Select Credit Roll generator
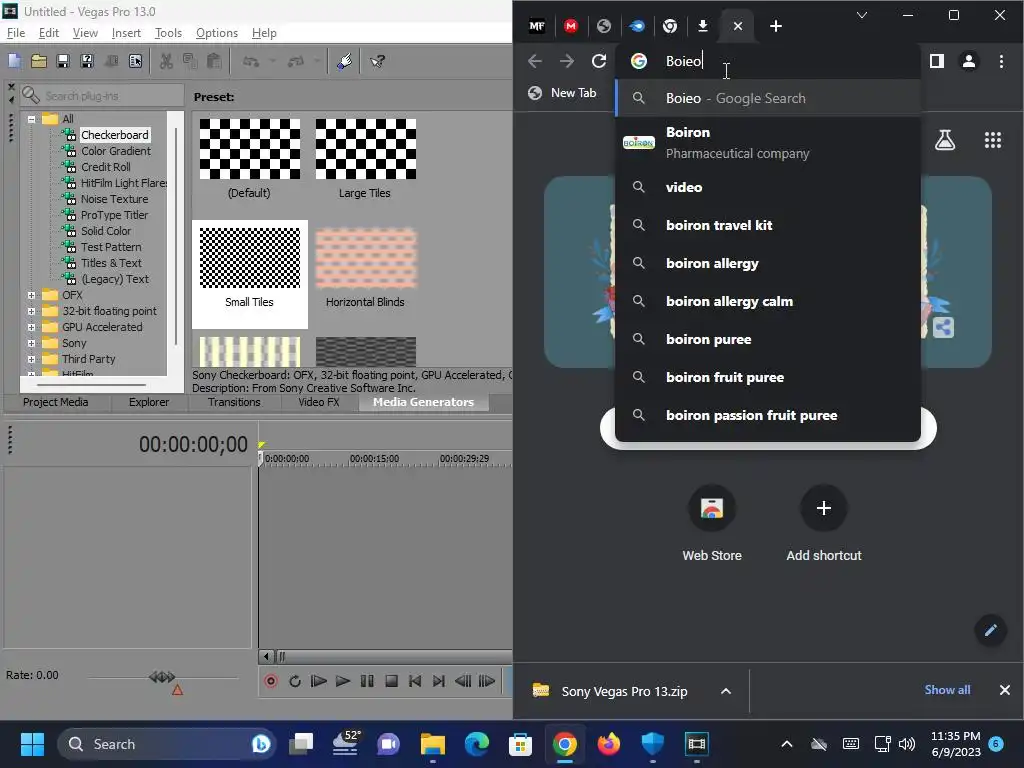This screenshot has width=1024, height=768. 106,167
